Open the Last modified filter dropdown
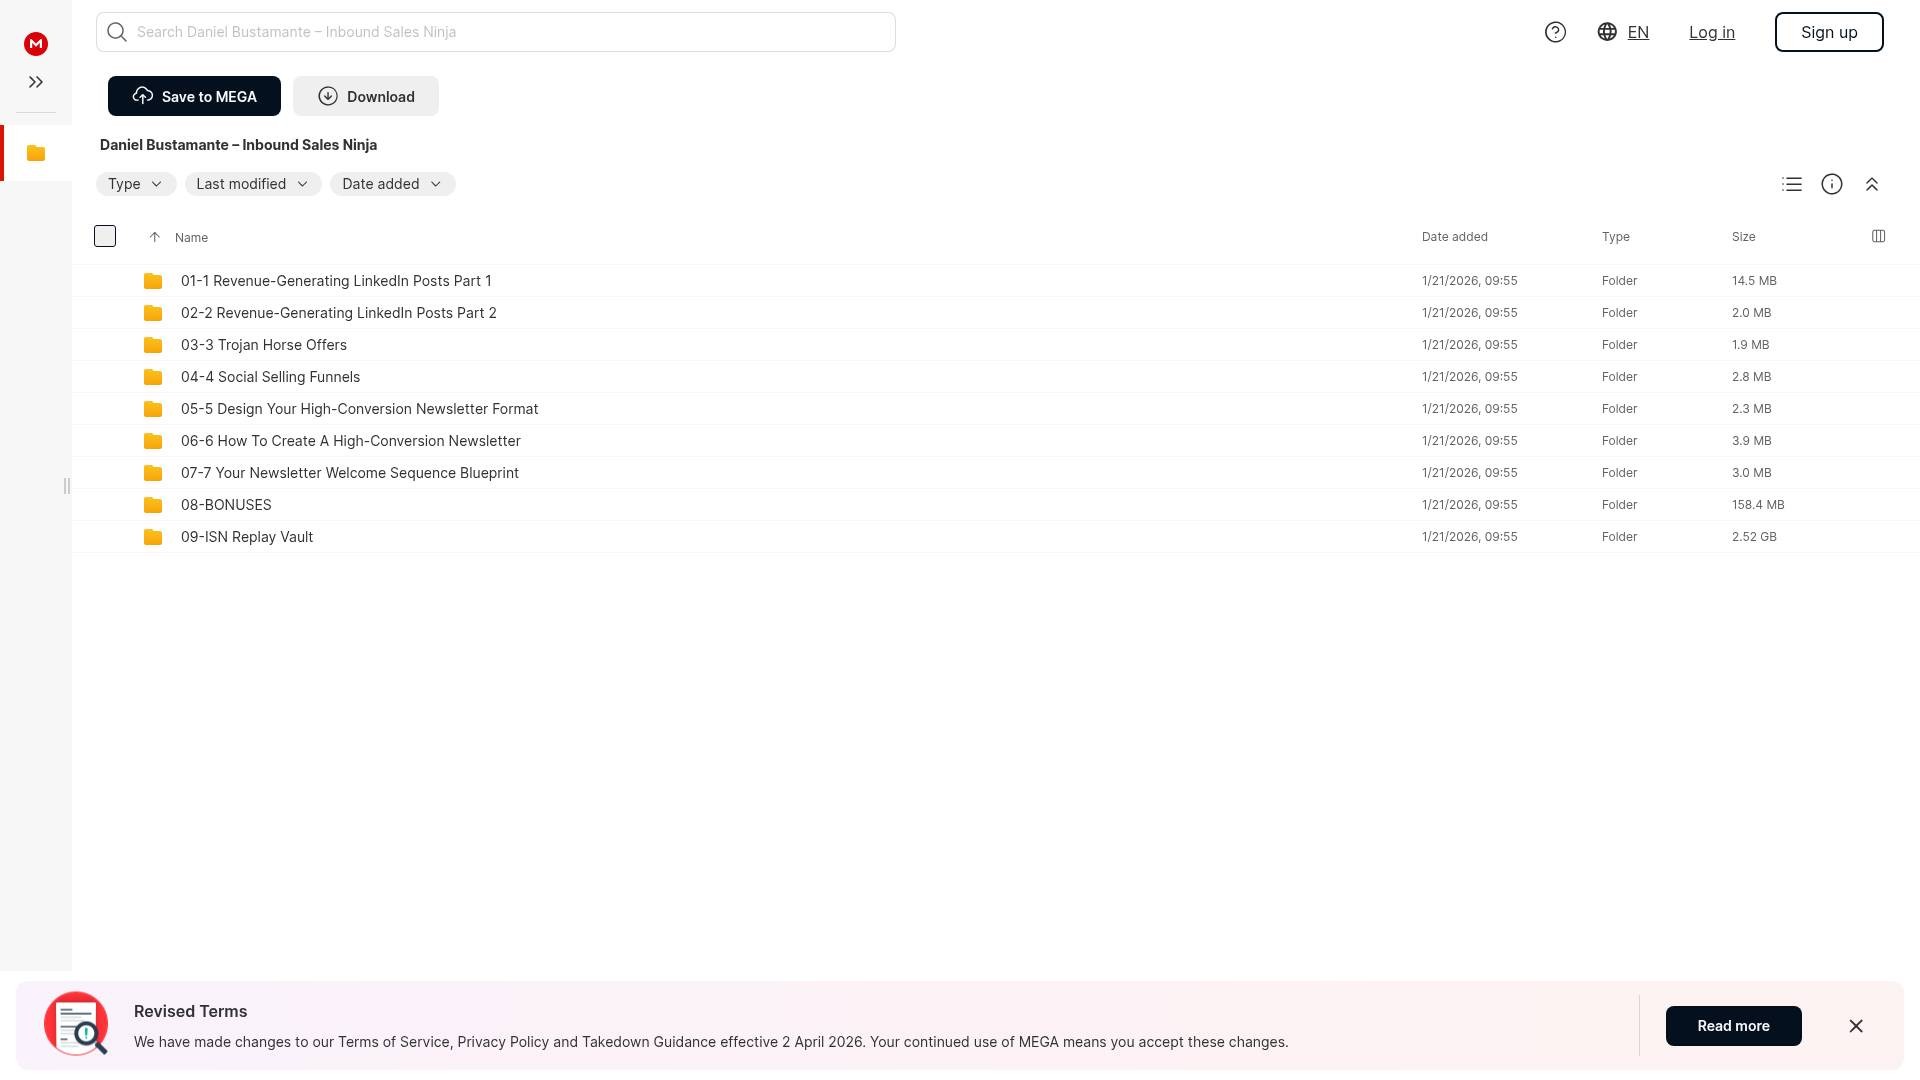 click(252, 184)
